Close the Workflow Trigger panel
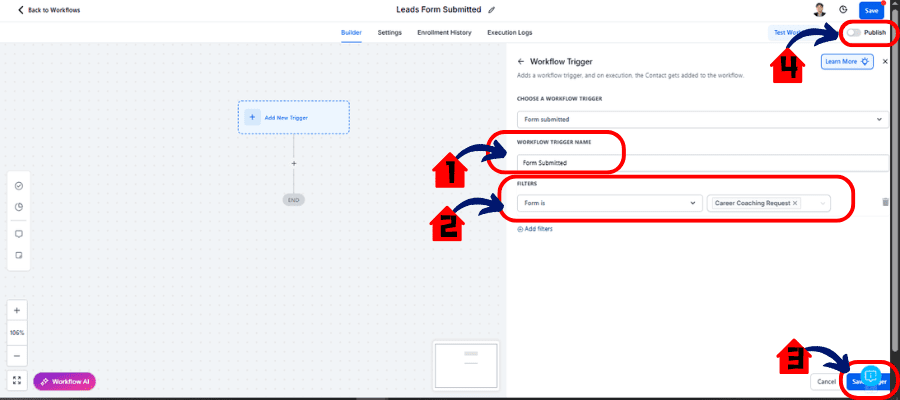The image size is (900, 400). (x=885, y=61)
